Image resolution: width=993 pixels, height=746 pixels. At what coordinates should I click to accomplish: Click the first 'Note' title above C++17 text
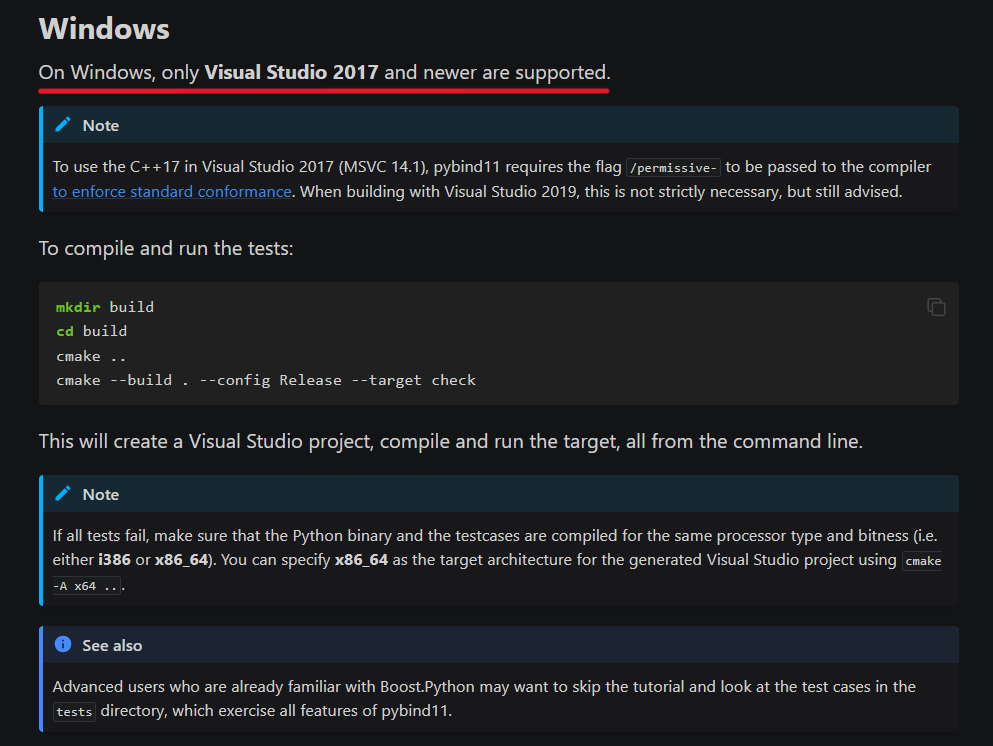pyautogui.click(x=101, y=125)
